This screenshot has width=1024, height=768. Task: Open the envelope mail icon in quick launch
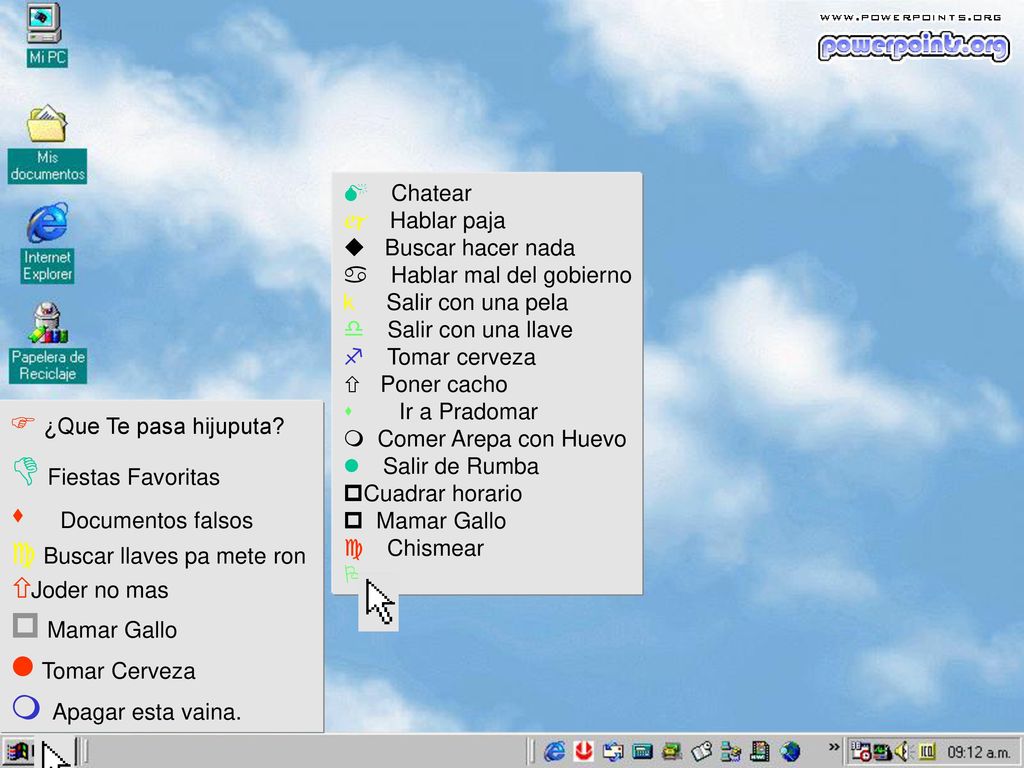613,752
